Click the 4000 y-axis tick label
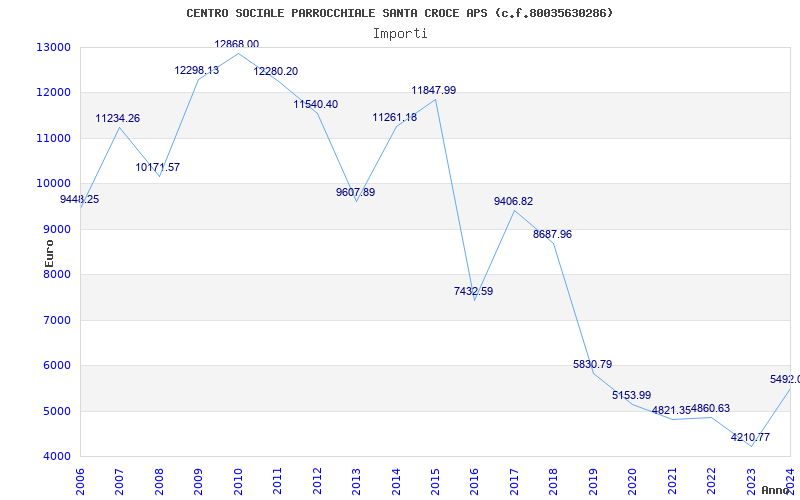The width and height of the screenshot is (800, 500). tap(57, 457)
